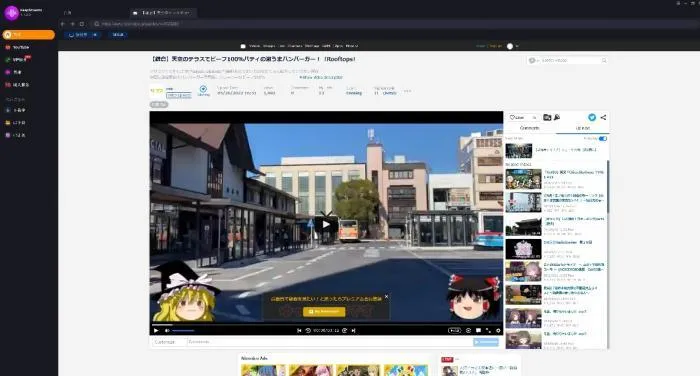Close the premium membership popup

click(386, 297)
